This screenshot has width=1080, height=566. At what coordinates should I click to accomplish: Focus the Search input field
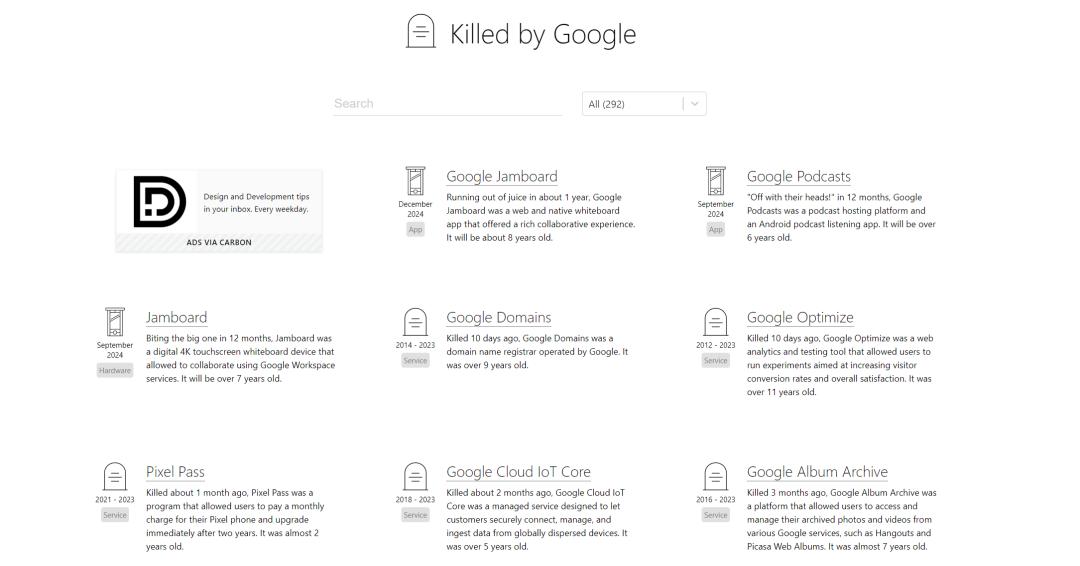[448, 104]
